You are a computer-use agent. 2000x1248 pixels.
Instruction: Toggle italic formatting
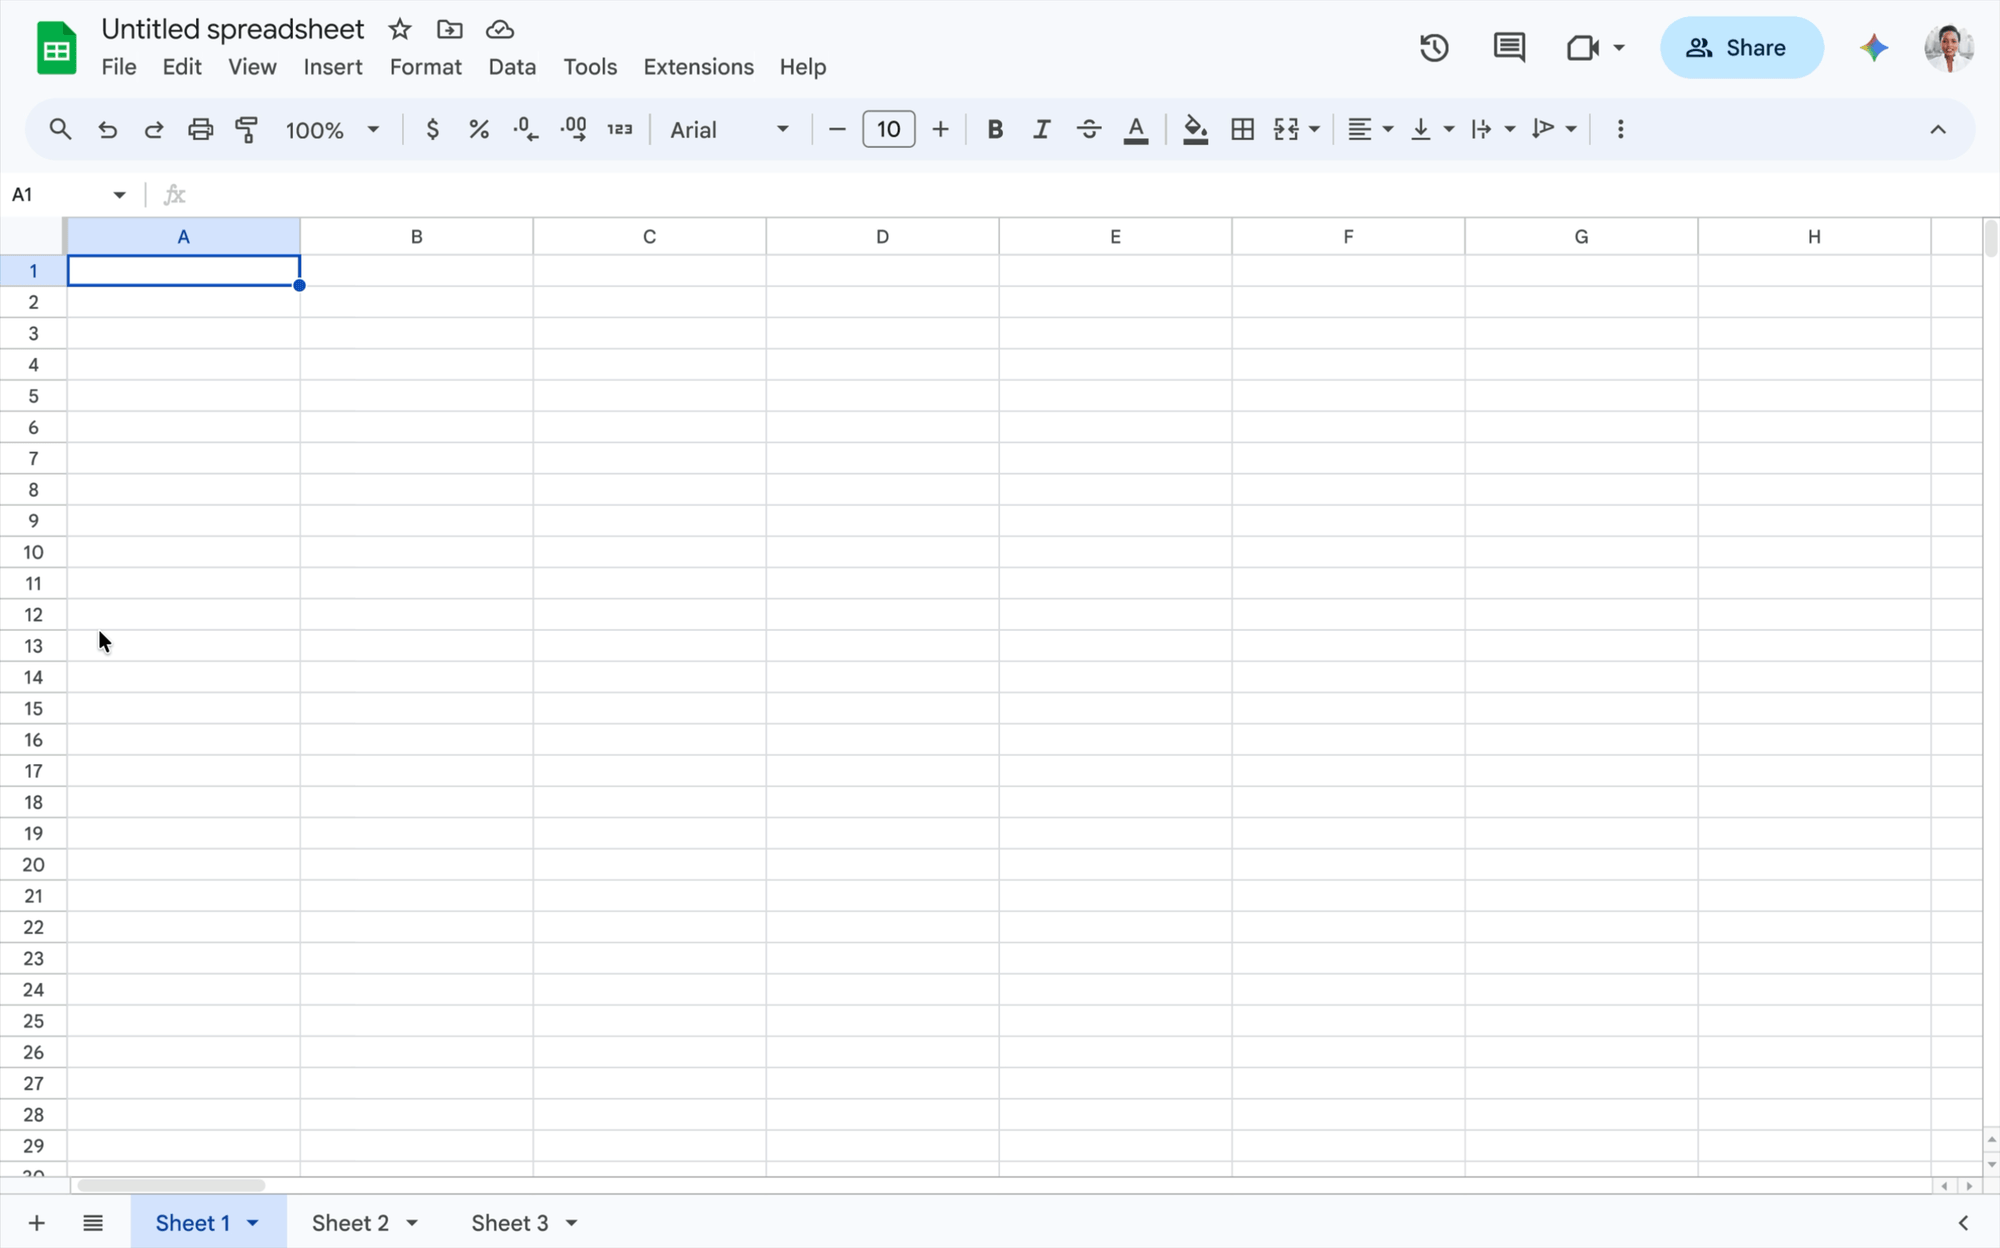(x=1041, y=129)
